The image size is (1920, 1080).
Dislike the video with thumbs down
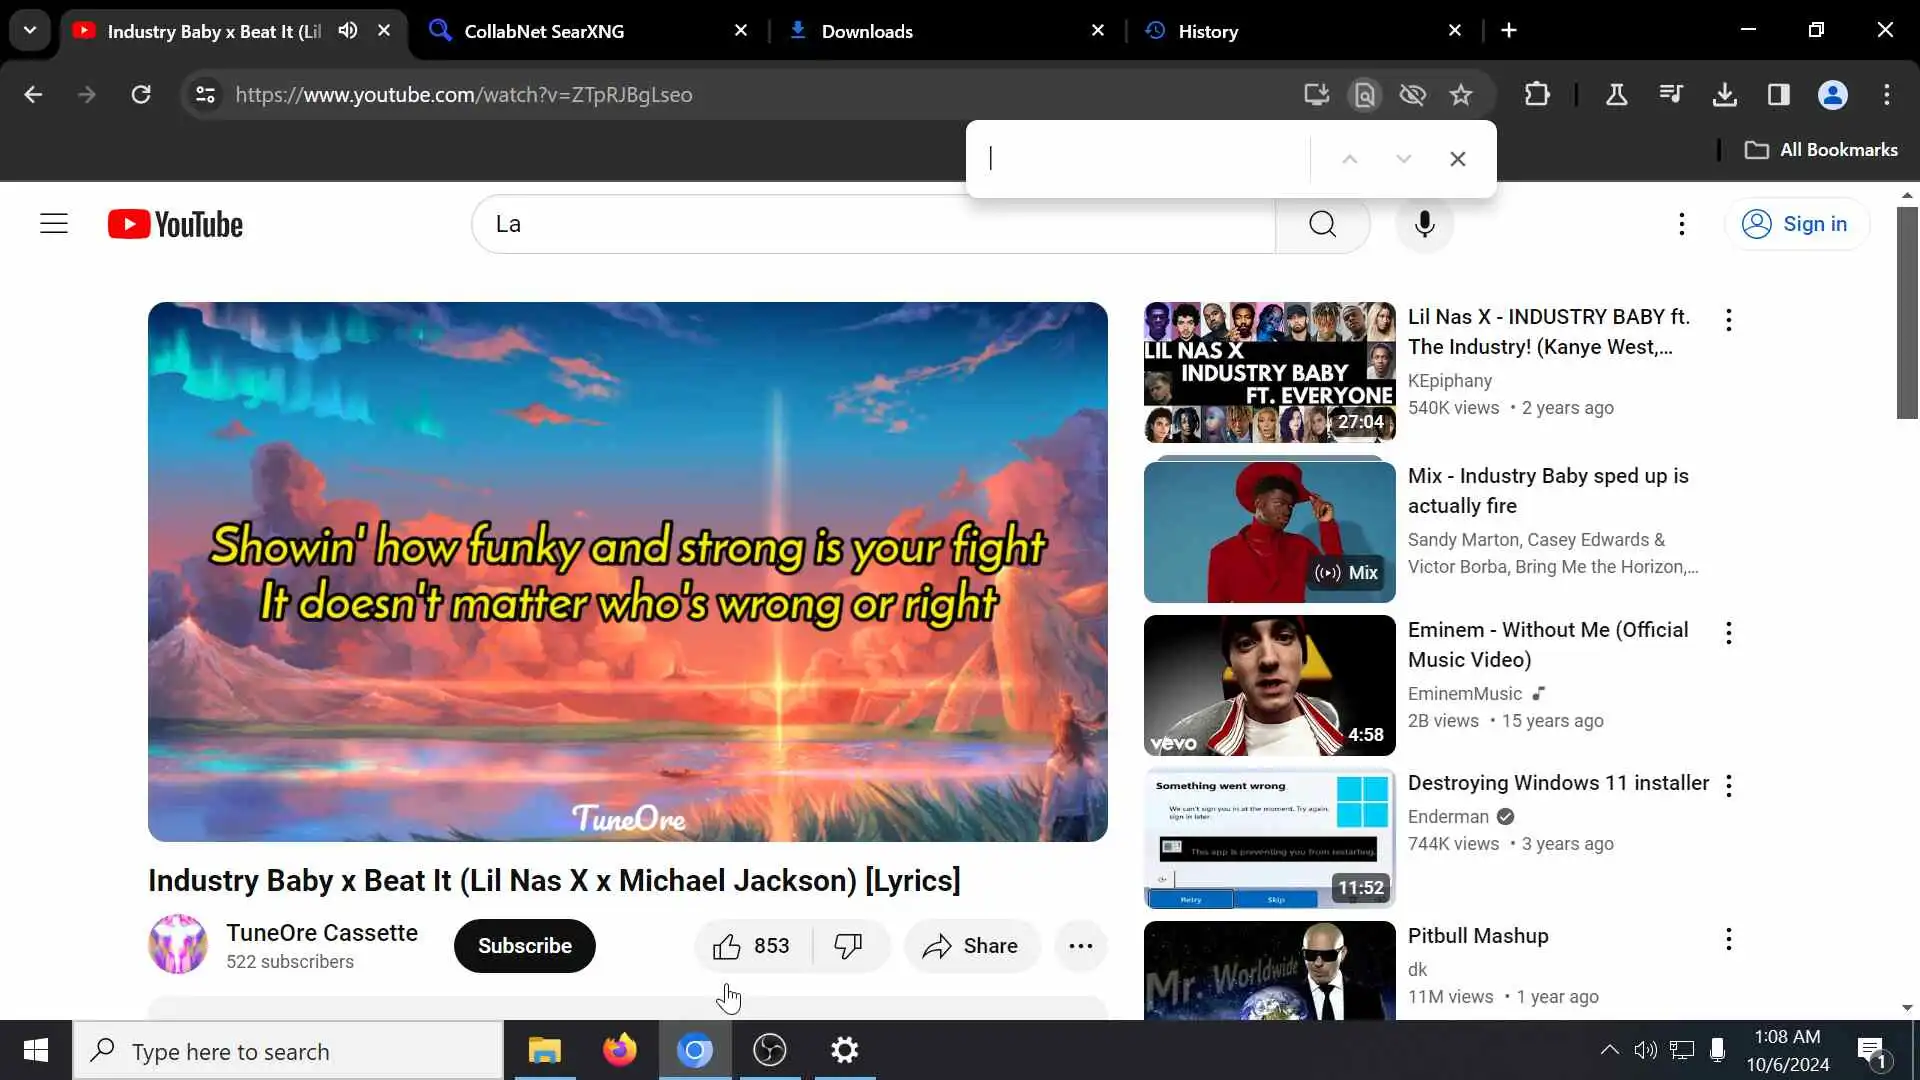[848, 946]
